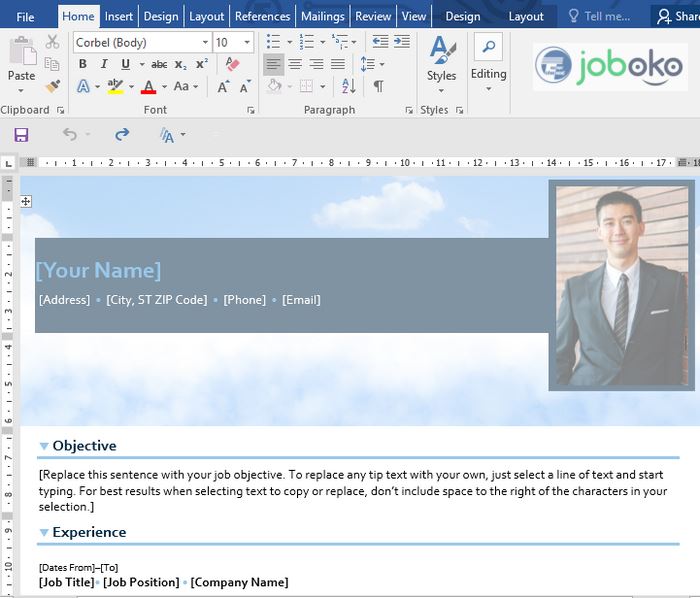Toggle Italic formatting

coord(104,64)
